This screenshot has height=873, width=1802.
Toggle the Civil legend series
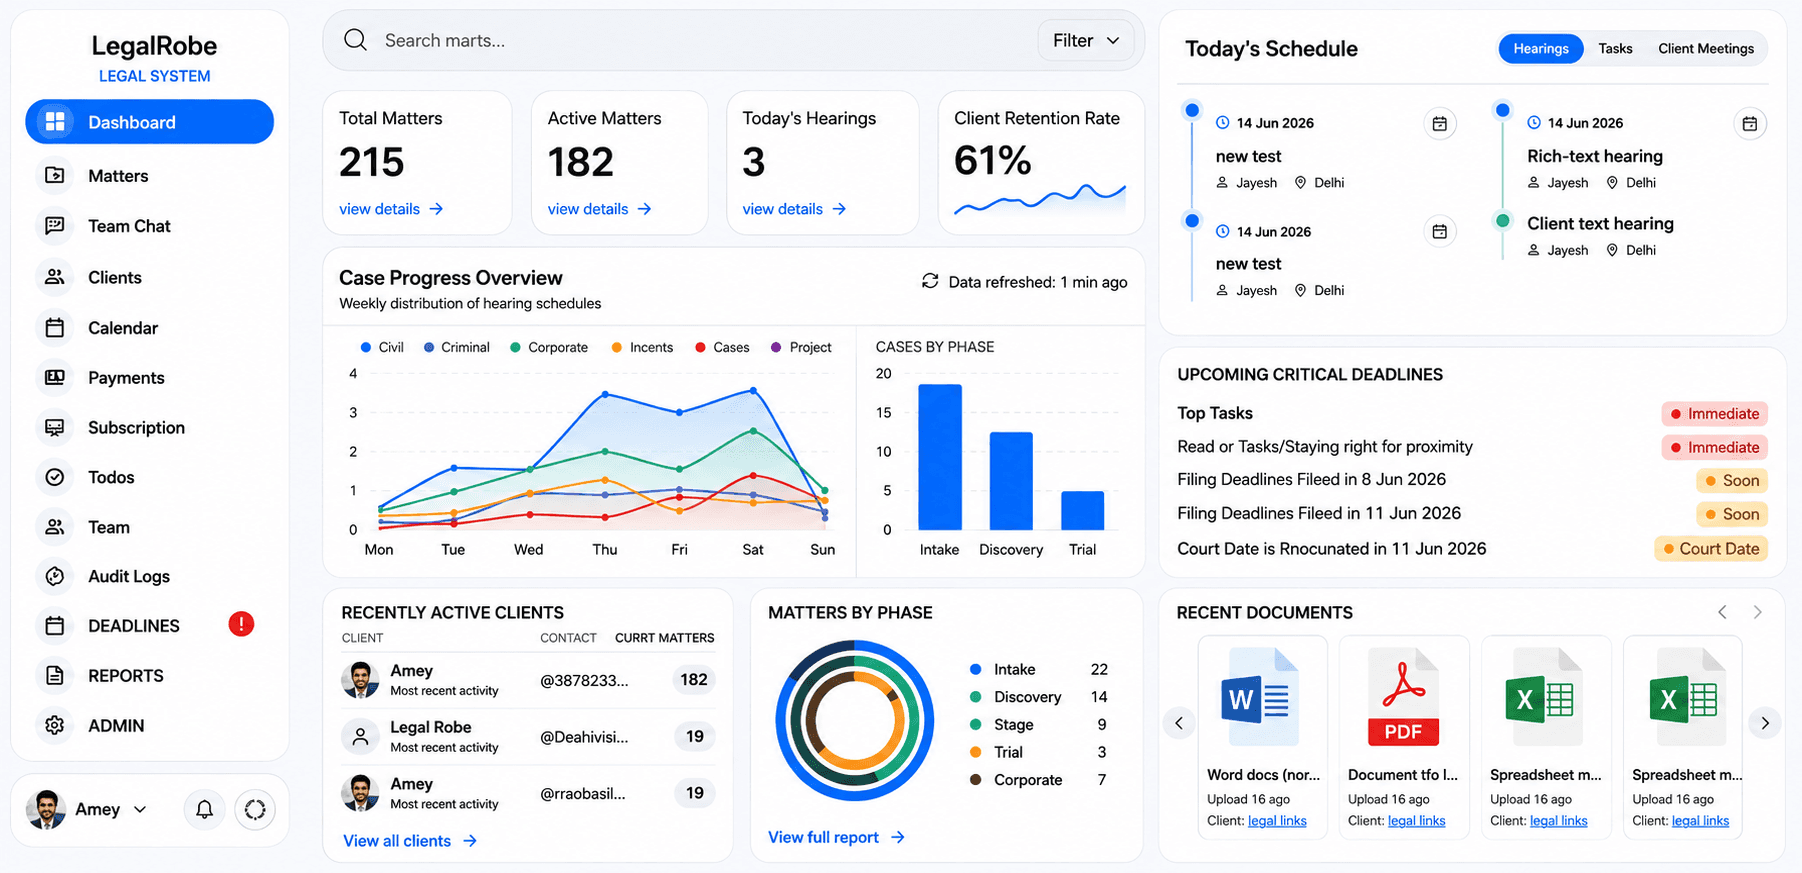click(381, 347)
